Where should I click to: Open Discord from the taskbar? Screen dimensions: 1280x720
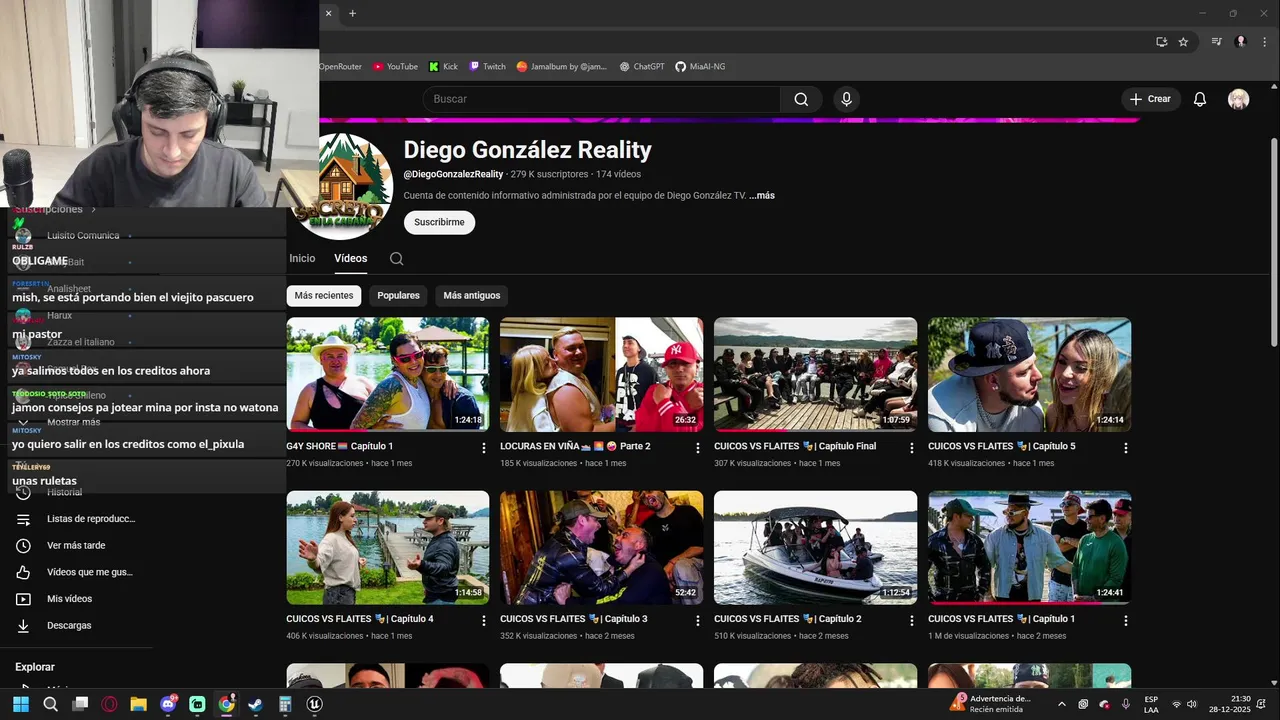[x=168, y=704]
